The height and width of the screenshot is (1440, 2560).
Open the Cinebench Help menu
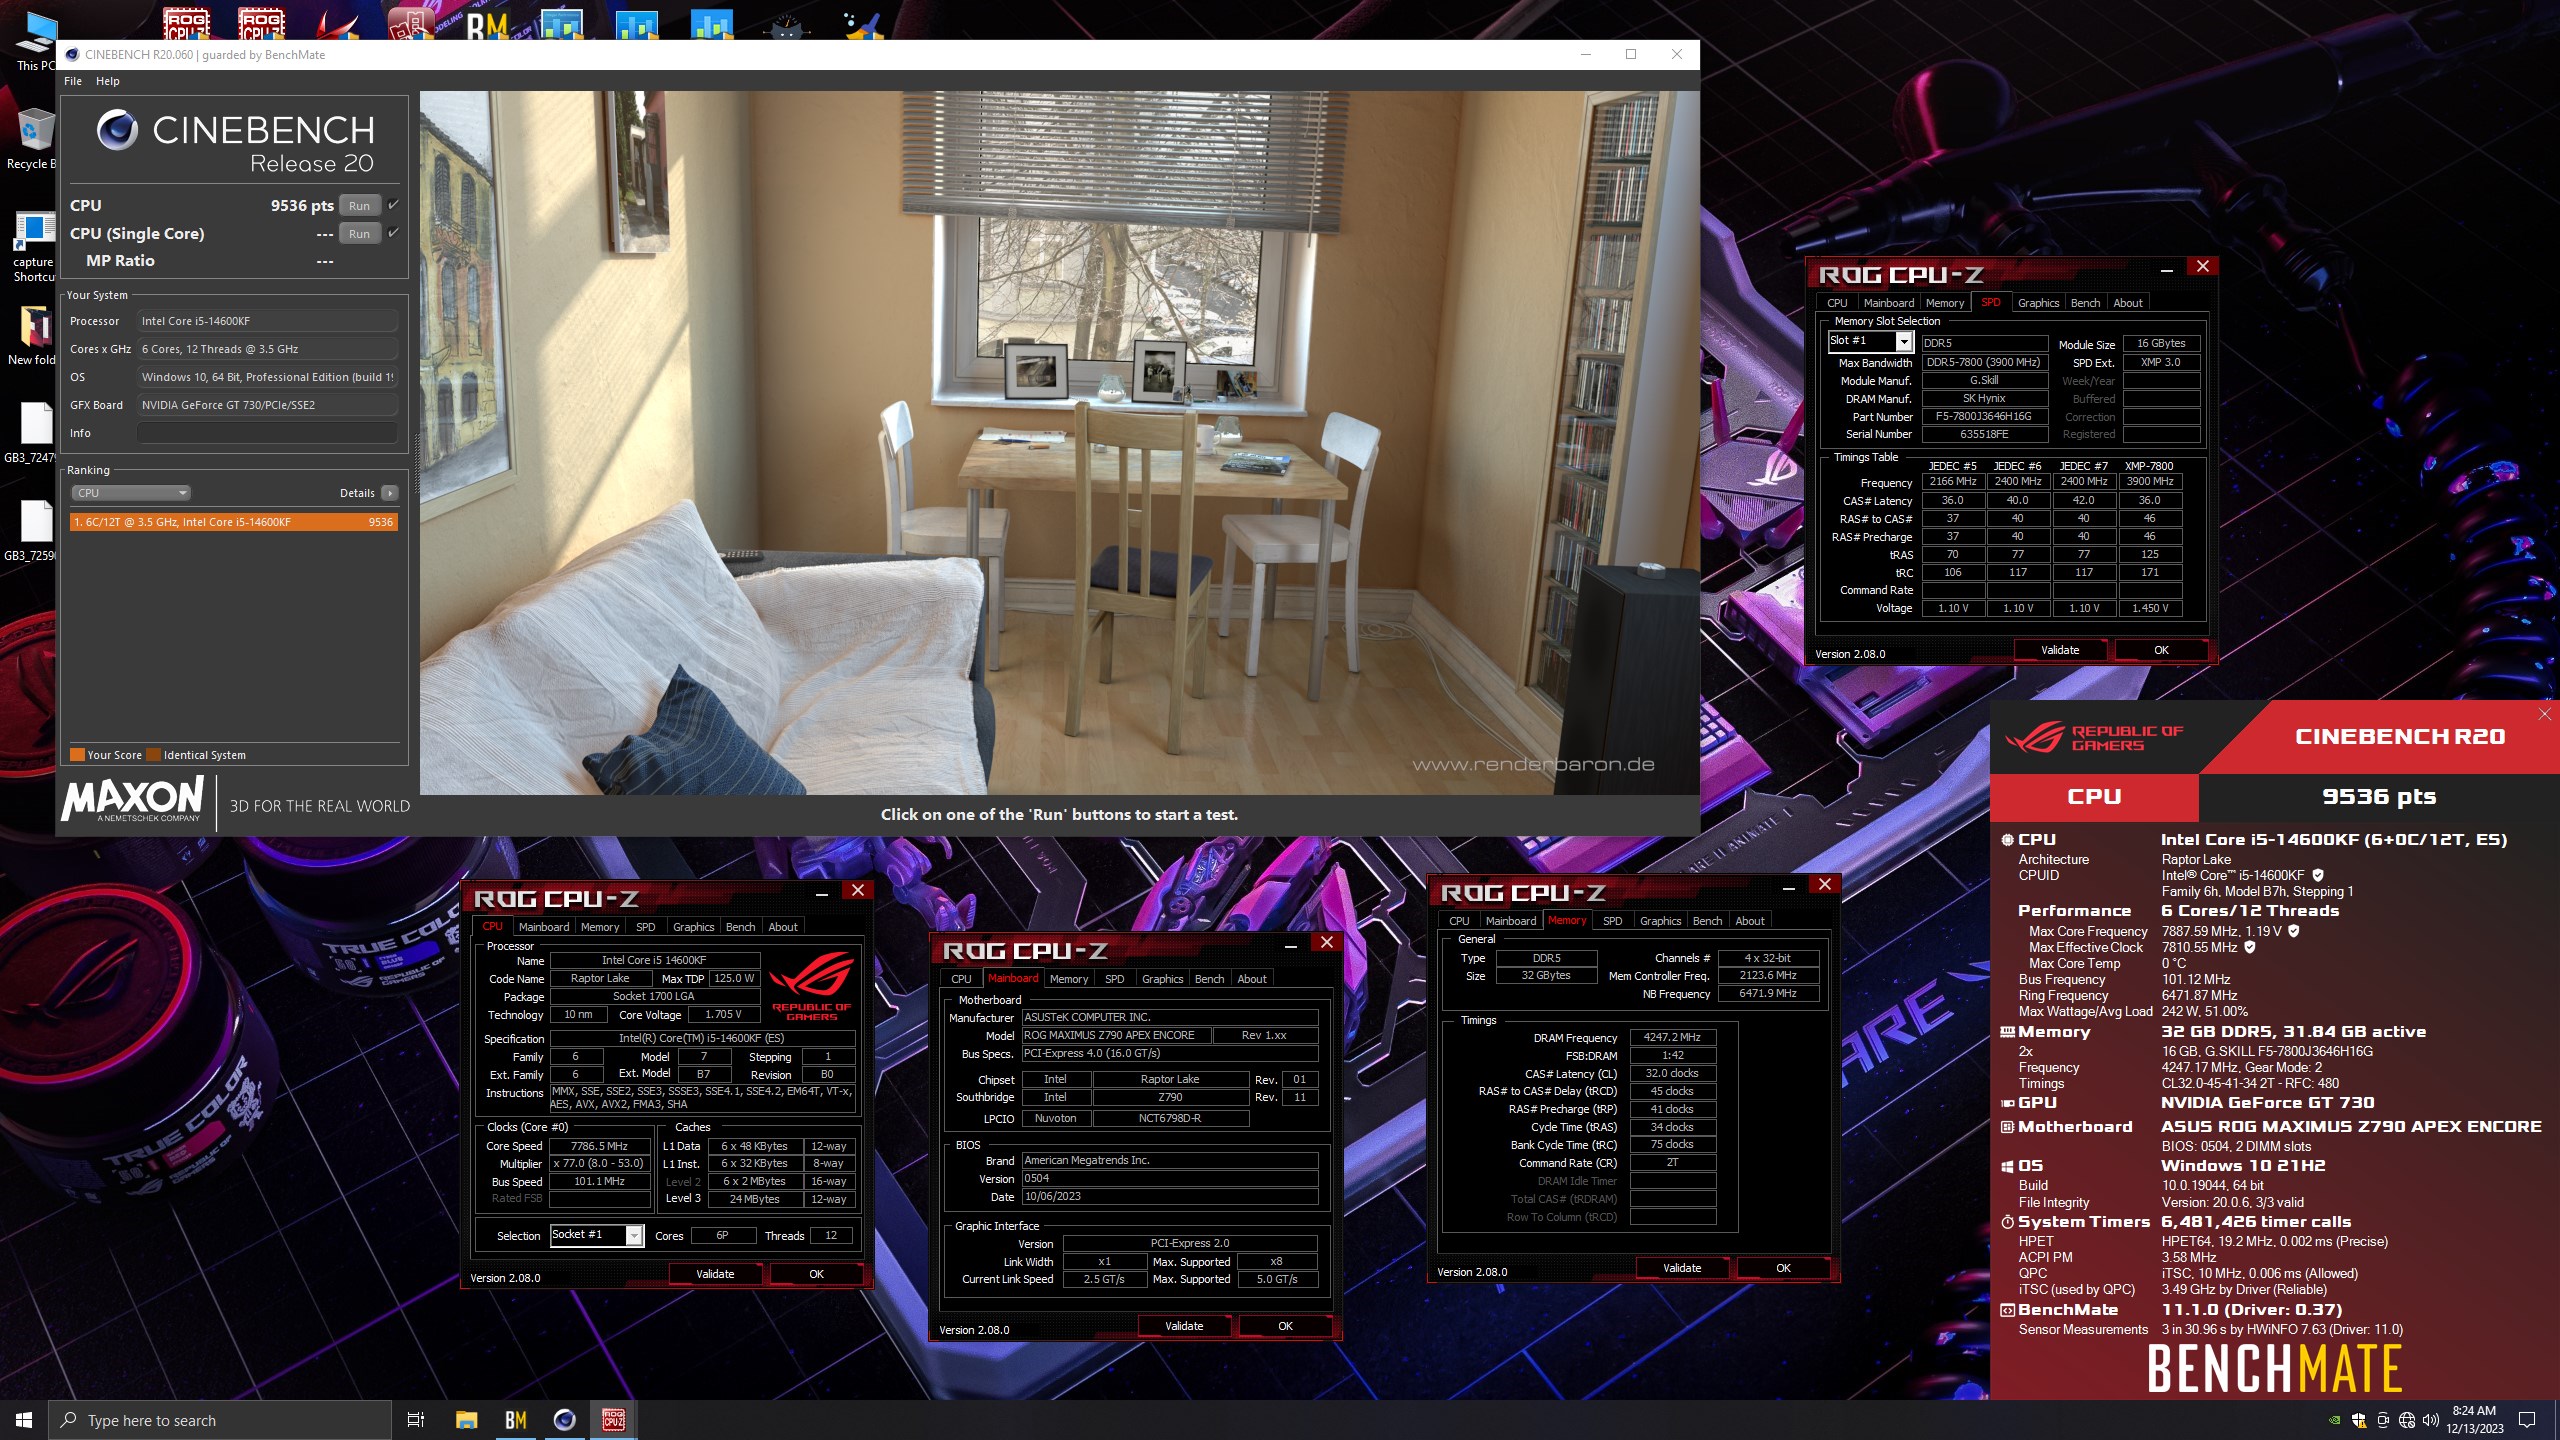coord(108,81)
